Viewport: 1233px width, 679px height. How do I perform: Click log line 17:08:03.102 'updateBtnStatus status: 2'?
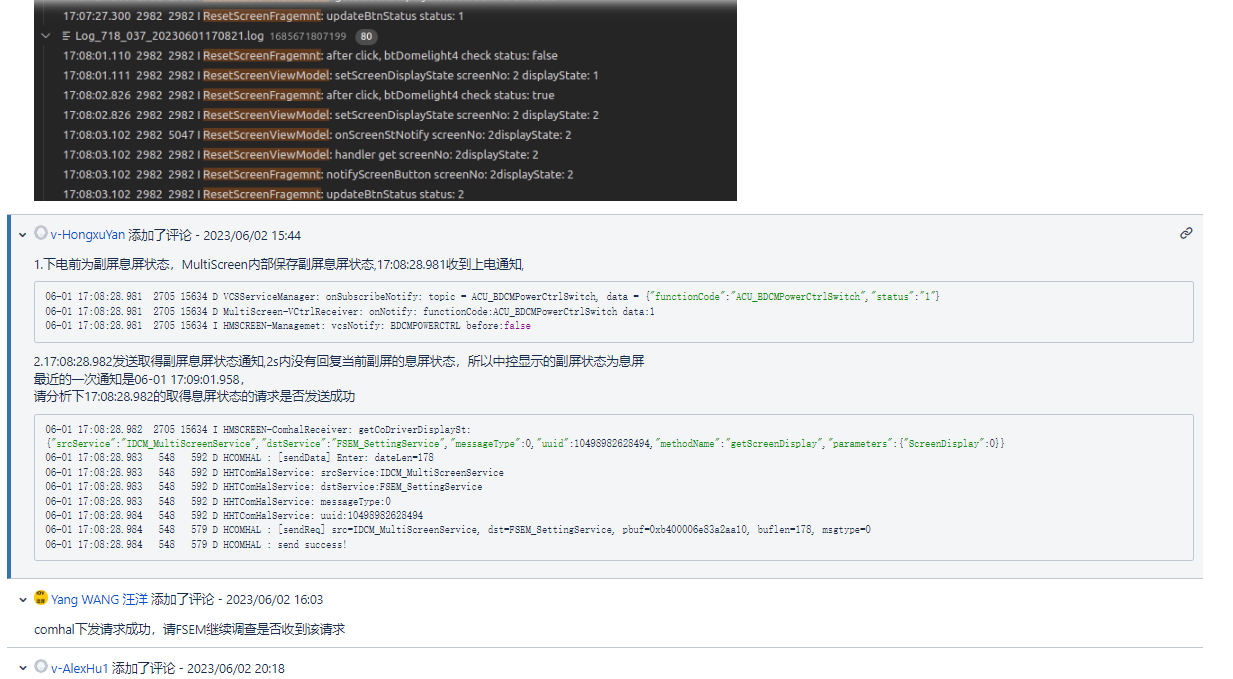[263, 194]
